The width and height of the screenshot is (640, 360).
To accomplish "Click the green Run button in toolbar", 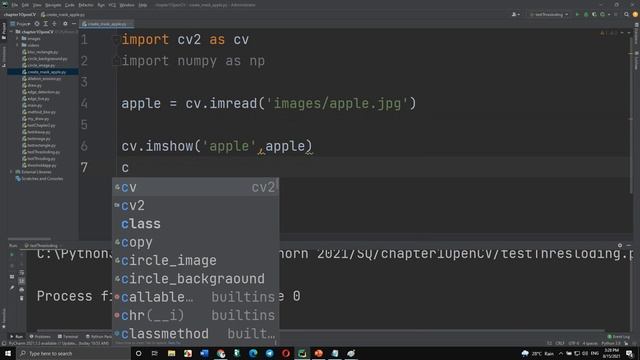I will 577,15.
